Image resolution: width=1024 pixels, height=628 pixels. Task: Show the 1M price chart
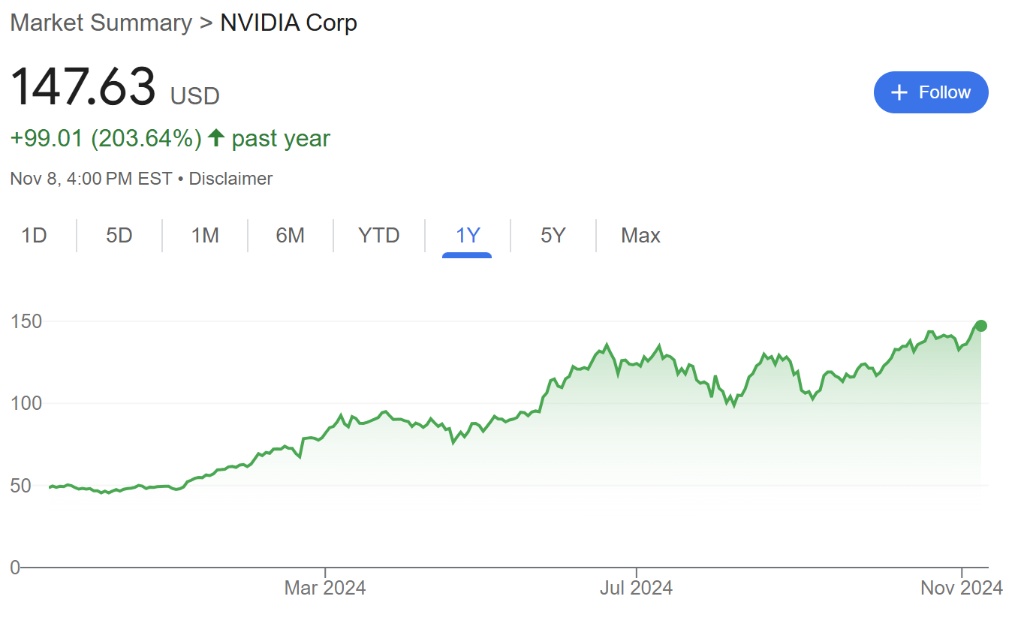tap(205, 236)
